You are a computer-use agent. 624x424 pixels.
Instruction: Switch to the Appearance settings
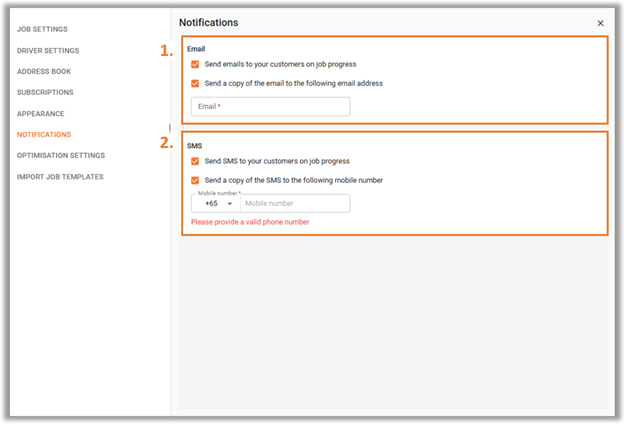click(40, 114)
